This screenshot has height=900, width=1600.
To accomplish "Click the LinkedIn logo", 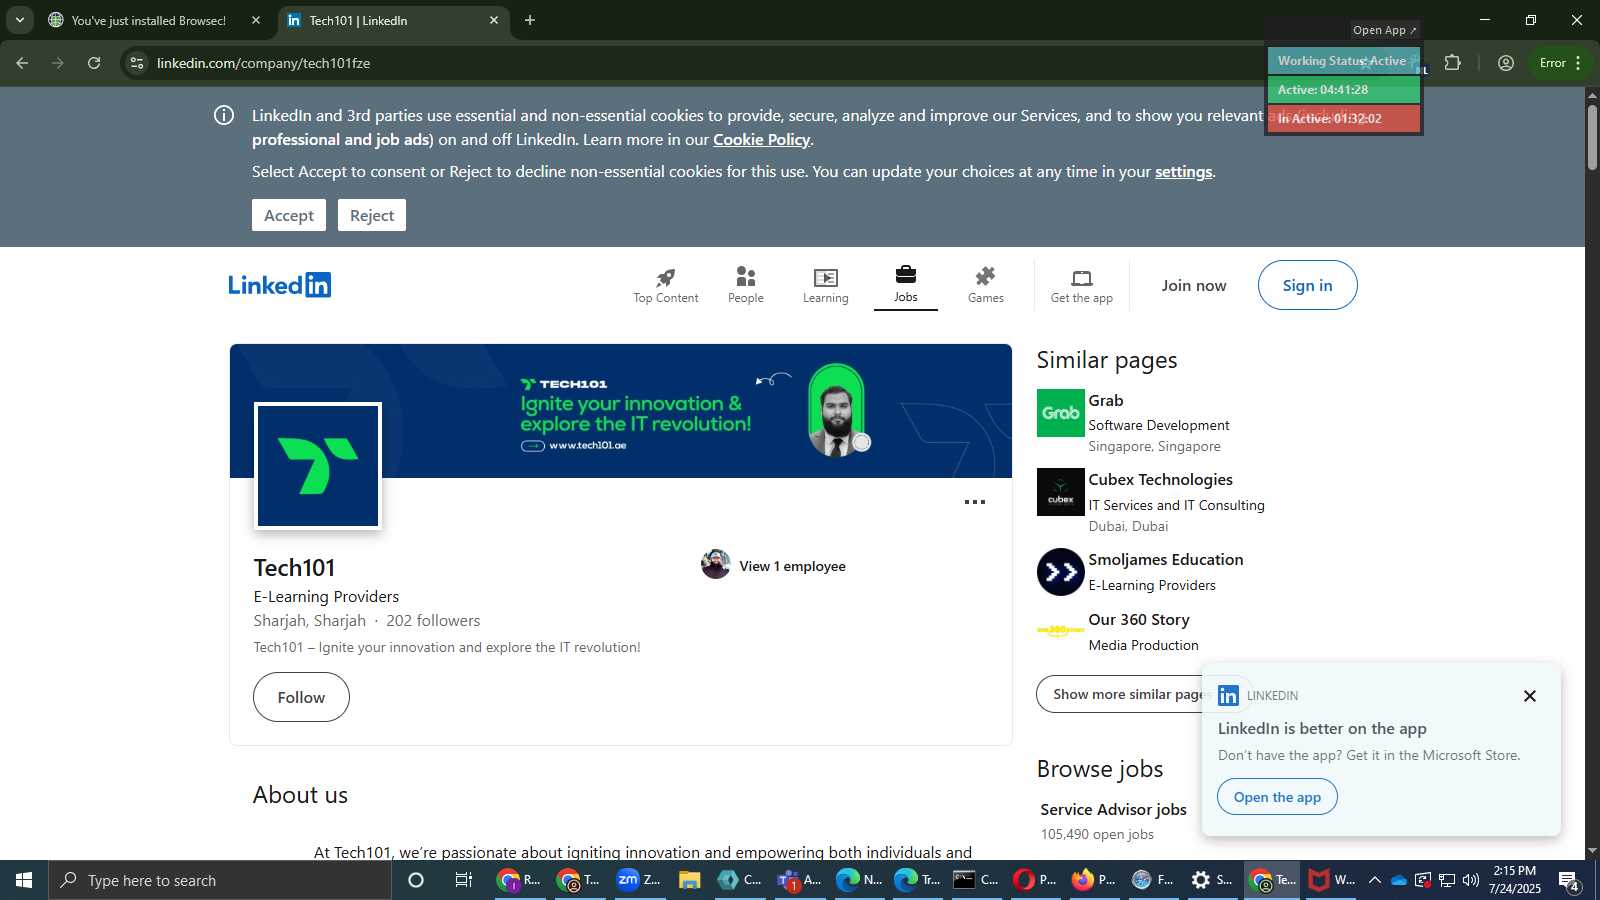I will click(280, 285).
